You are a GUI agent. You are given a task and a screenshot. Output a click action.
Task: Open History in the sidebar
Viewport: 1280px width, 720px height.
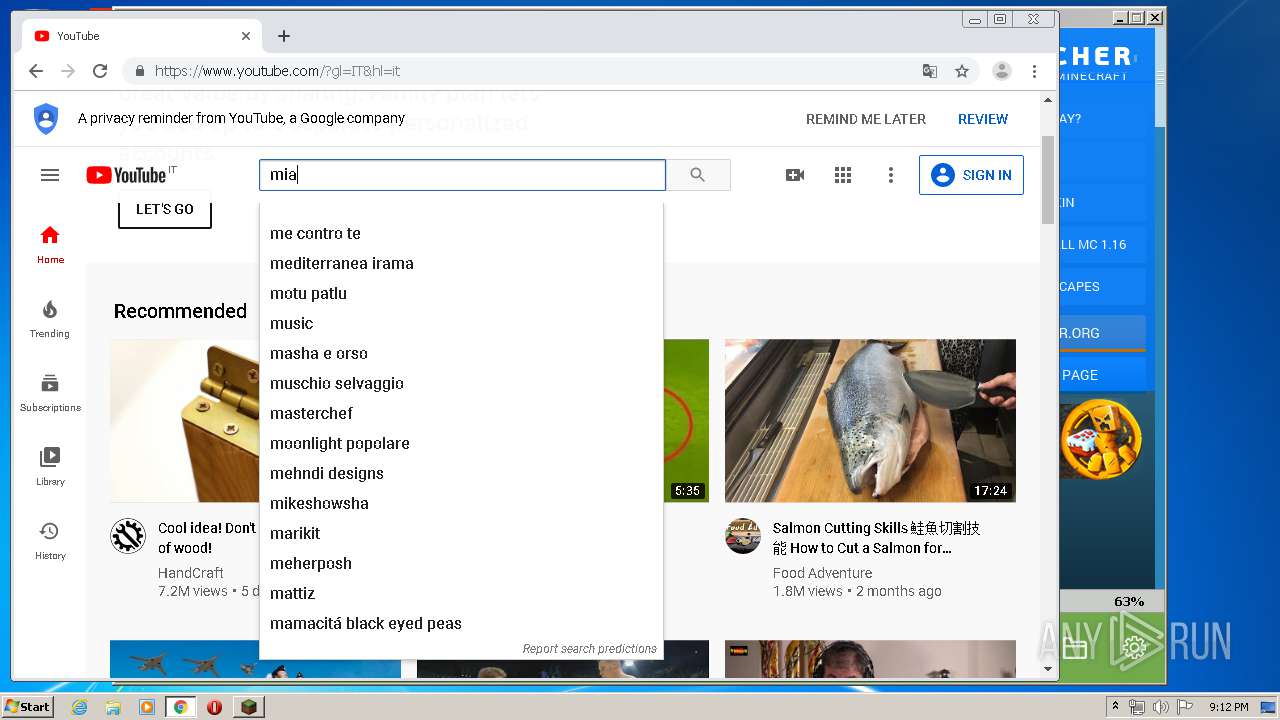[x=50, y=541]
